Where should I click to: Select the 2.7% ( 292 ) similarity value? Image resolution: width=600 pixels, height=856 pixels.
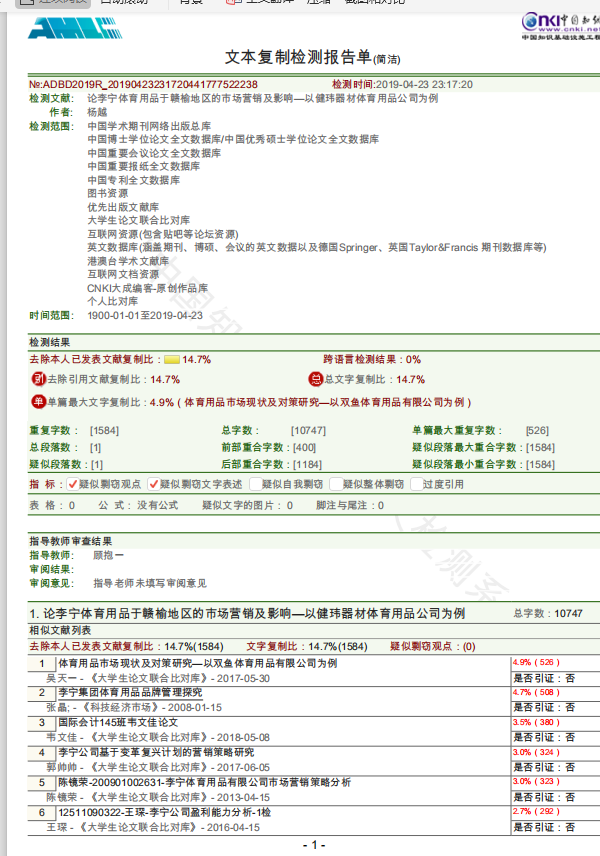coord(536,812)
